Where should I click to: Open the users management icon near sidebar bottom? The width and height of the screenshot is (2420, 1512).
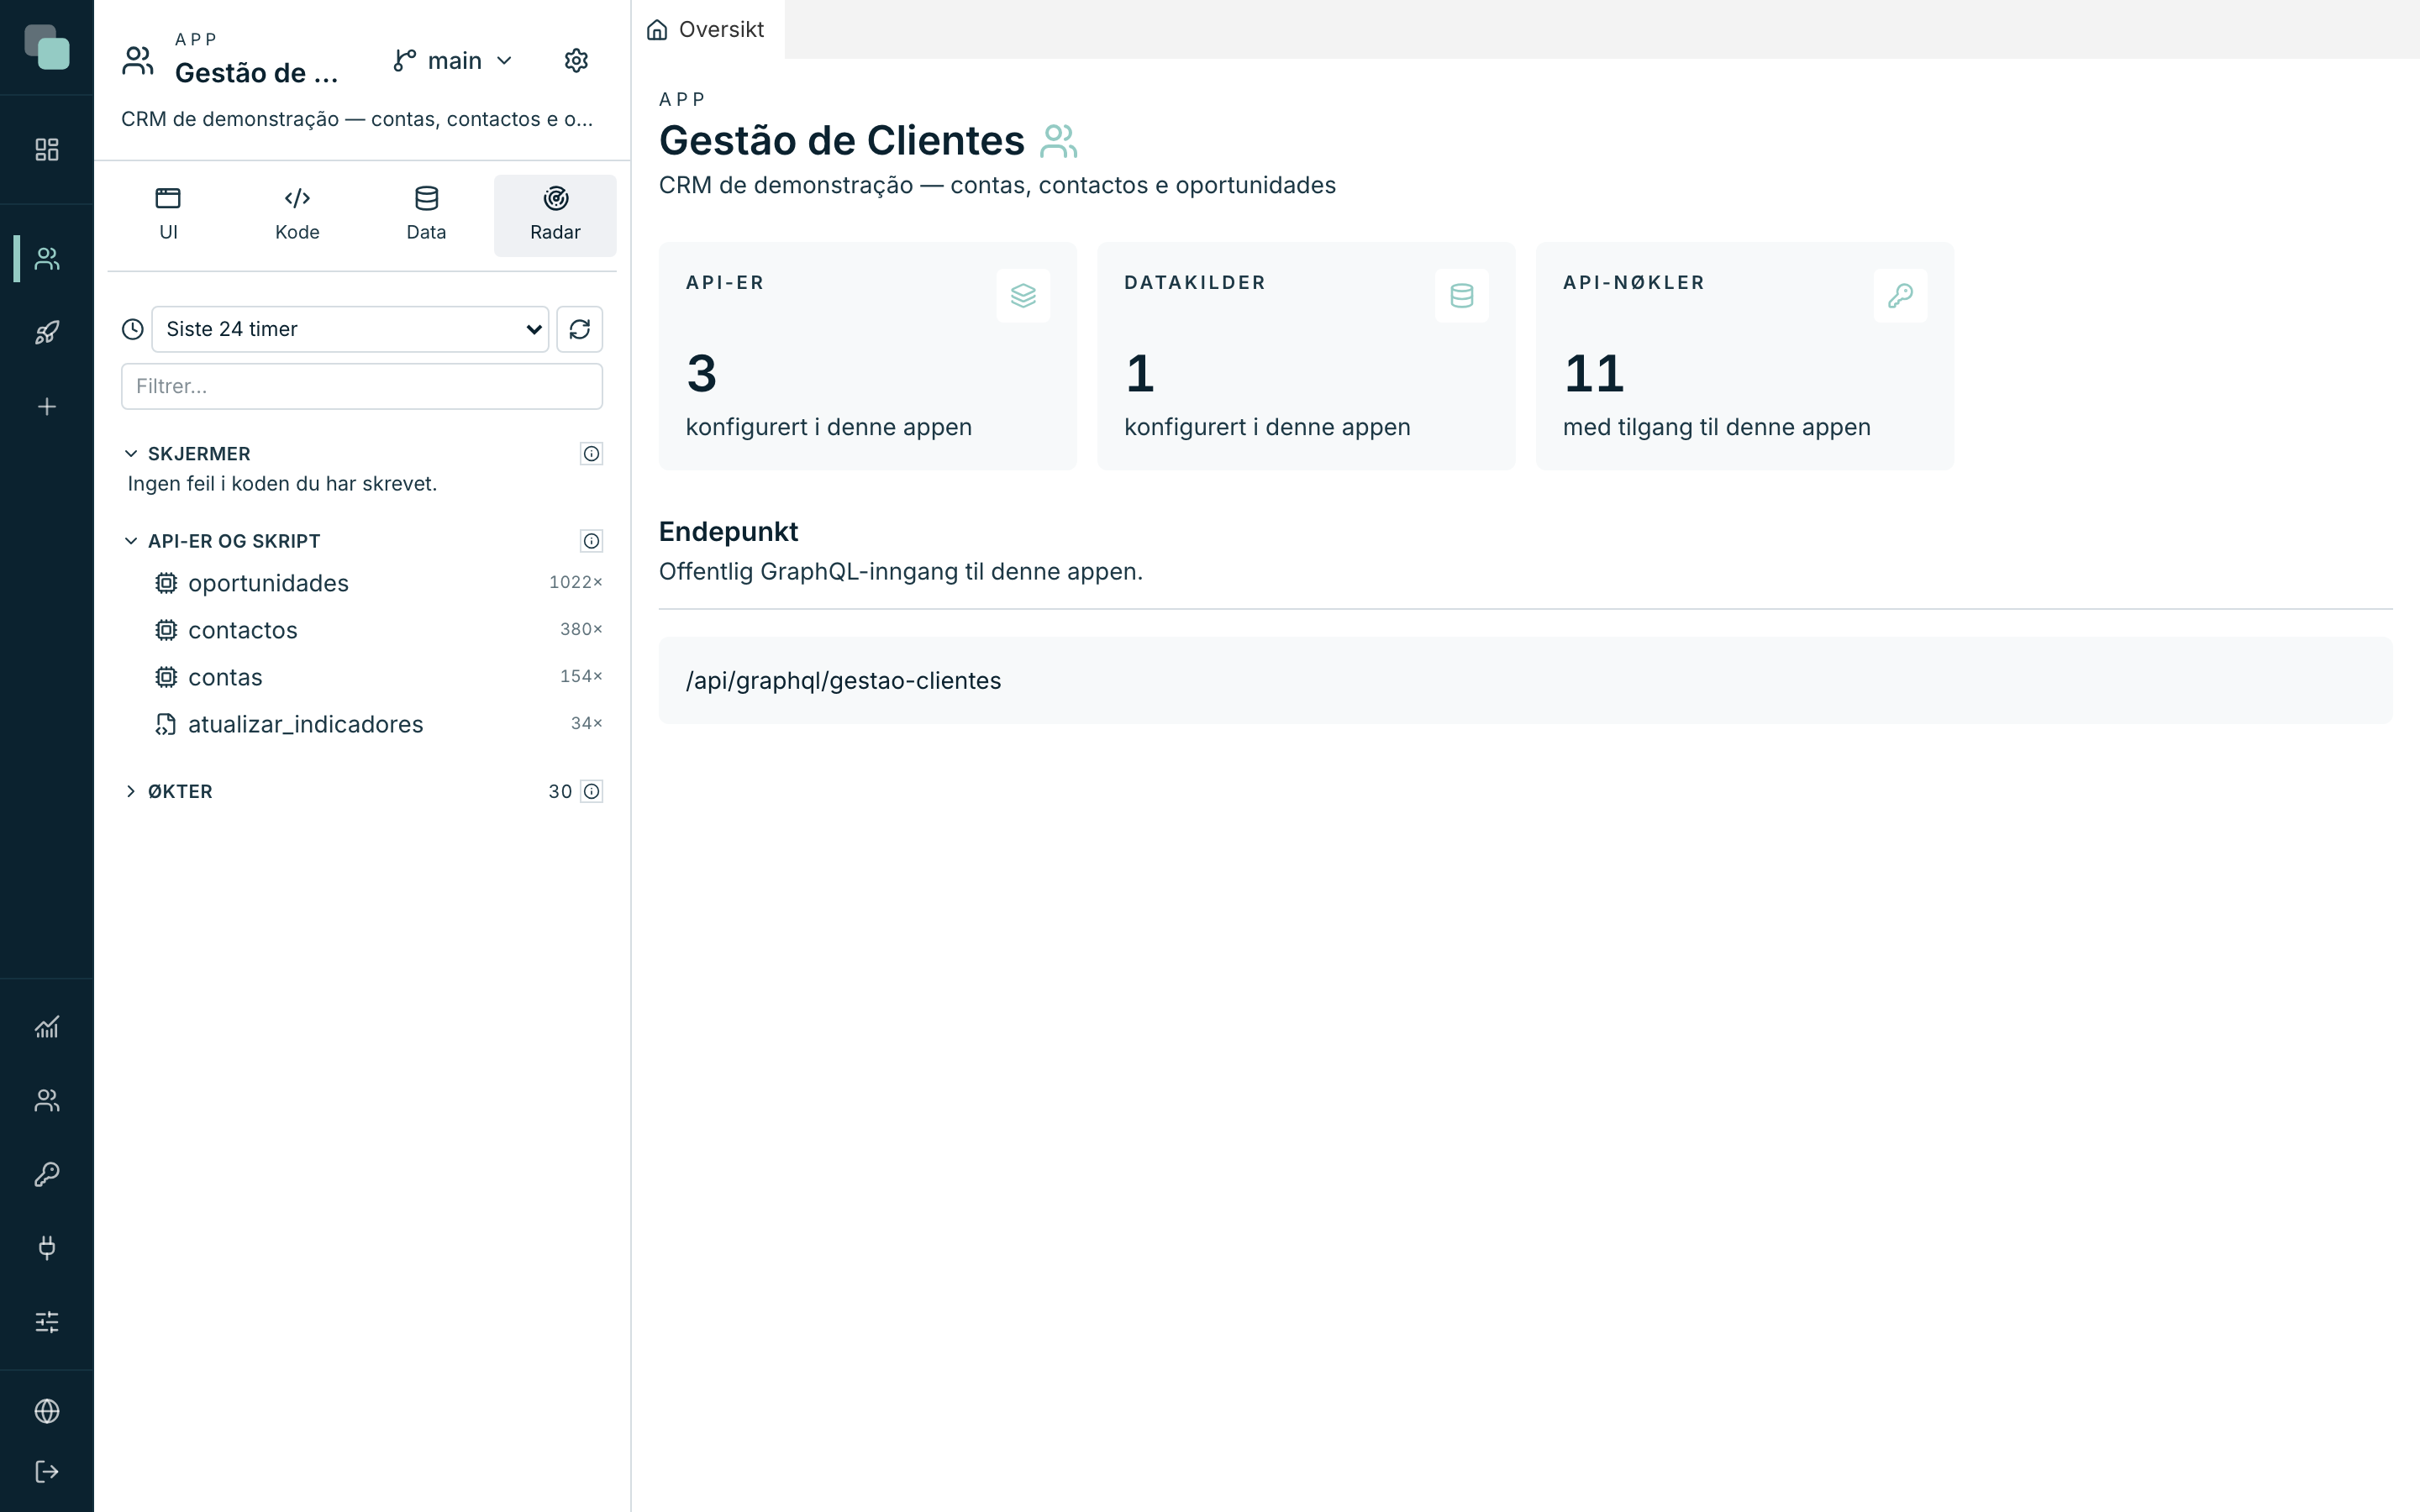[x=47, y=1100]
